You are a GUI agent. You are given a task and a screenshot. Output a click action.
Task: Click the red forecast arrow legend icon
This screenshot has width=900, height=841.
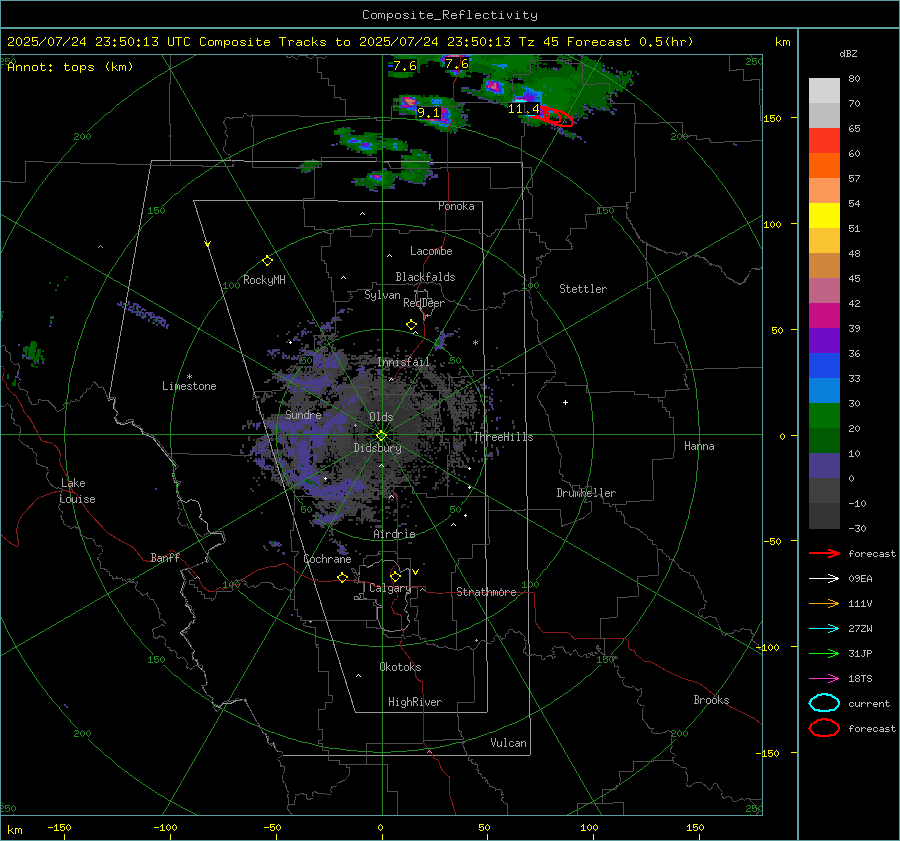[824, 553]
